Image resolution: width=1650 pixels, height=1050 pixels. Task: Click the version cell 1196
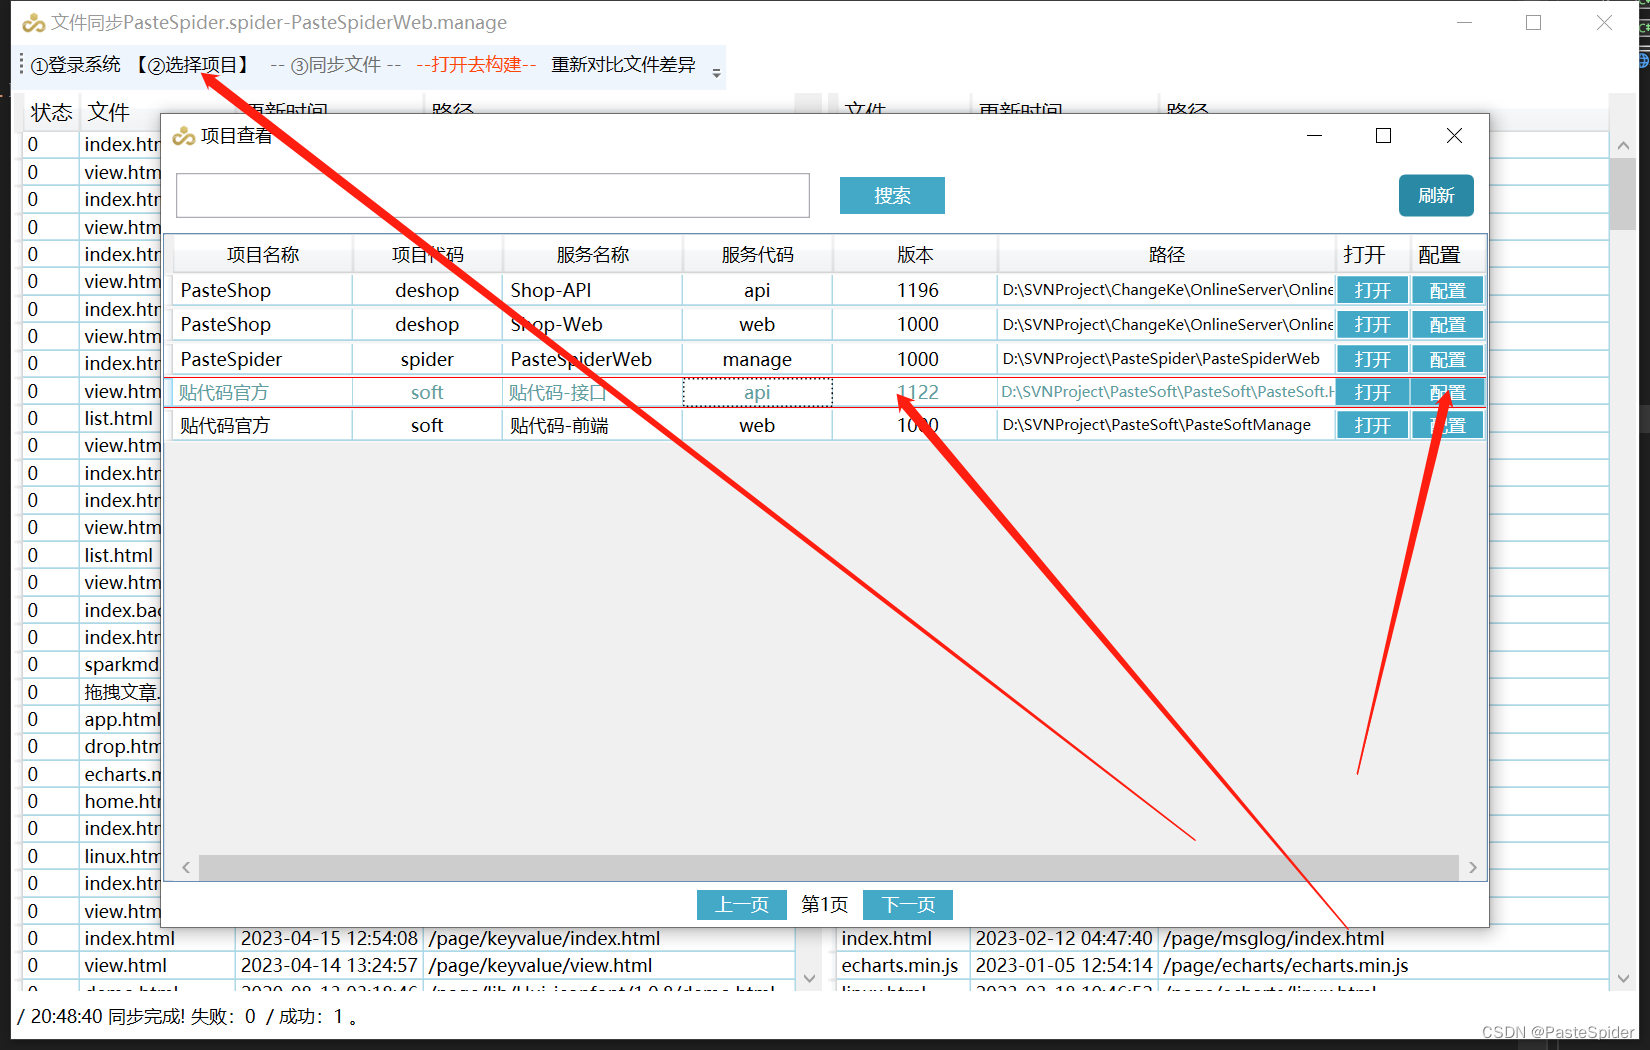(x=917, y=291)
